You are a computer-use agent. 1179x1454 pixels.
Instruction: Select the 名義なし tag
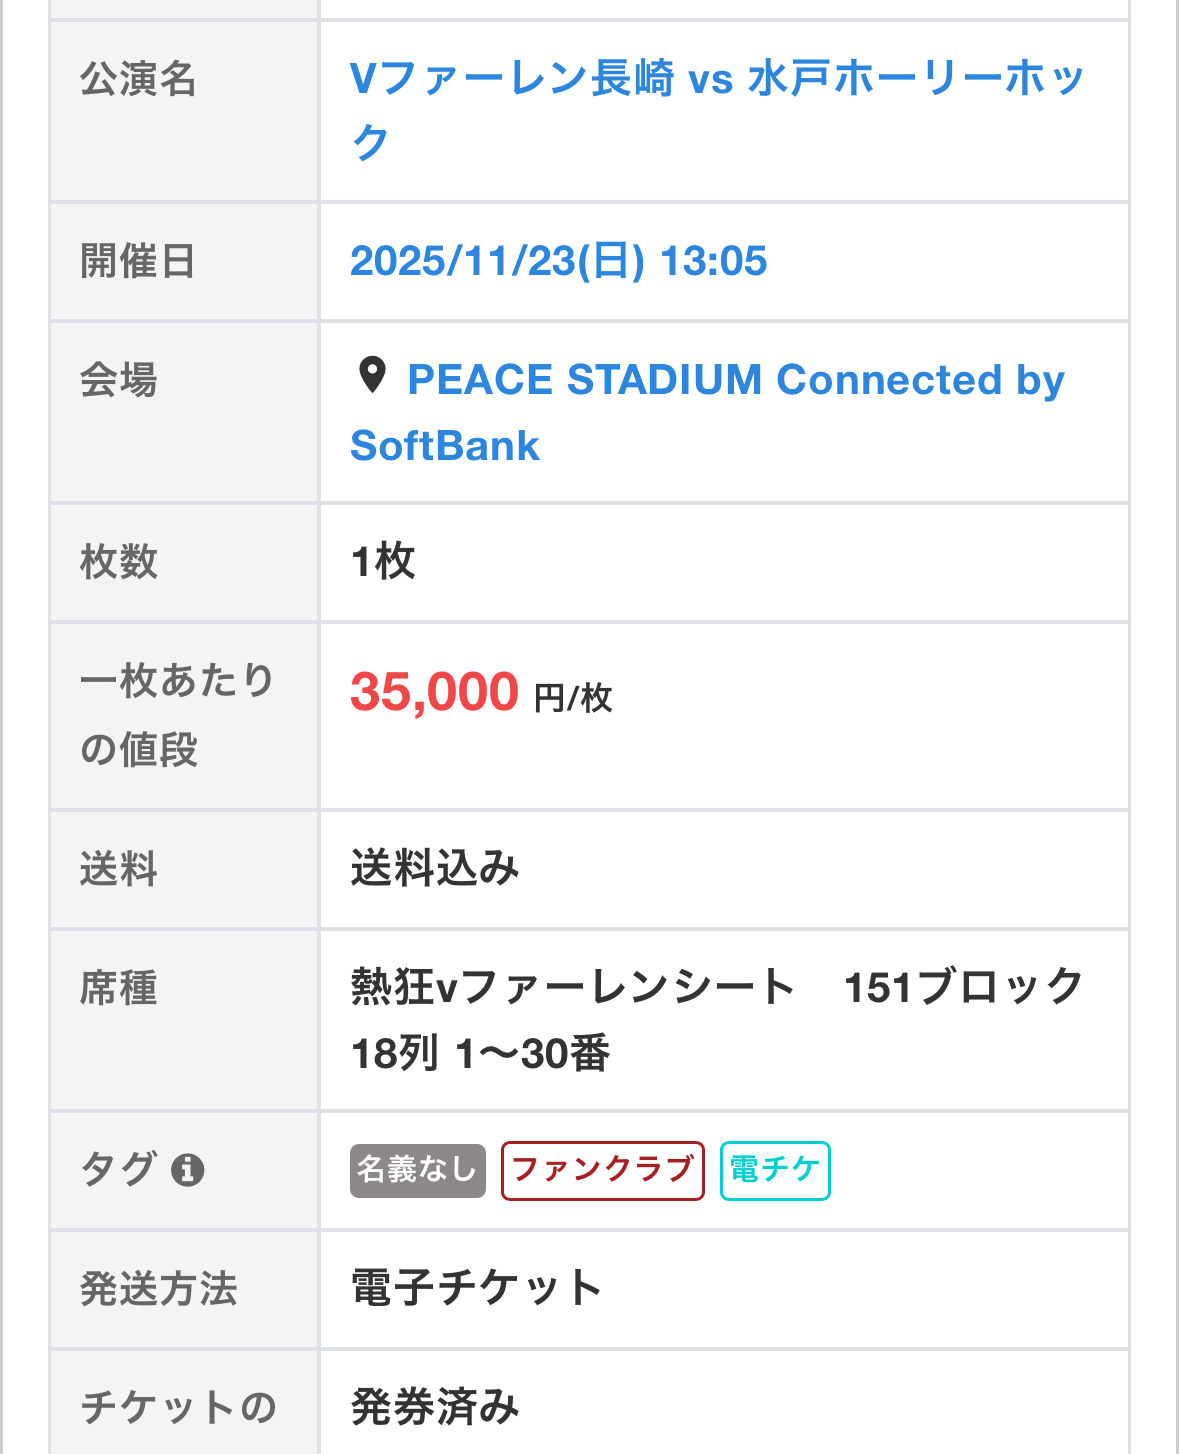coord(417,1170)
